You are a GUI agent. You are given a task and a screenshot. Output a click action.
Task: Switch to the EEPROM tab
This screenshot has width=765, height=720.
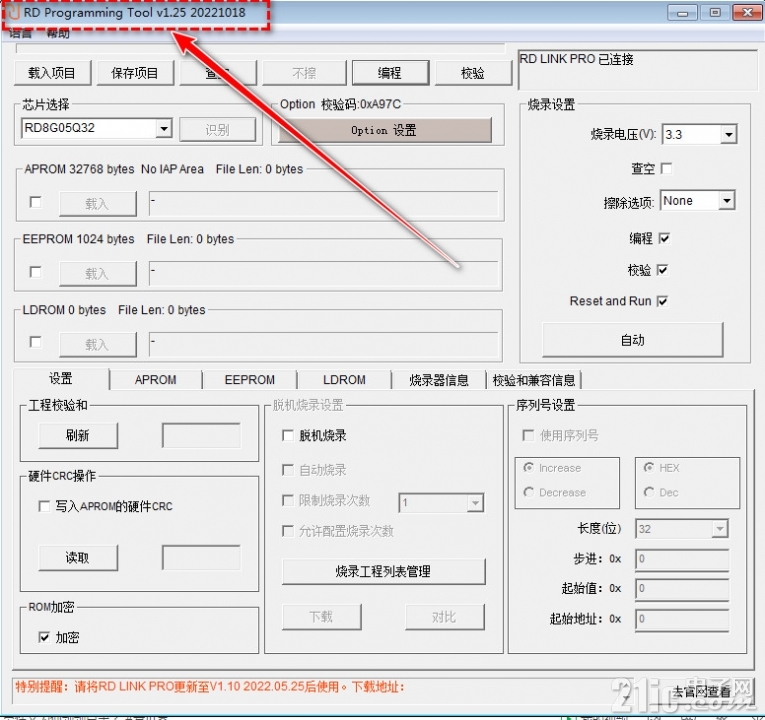[250, 380]
